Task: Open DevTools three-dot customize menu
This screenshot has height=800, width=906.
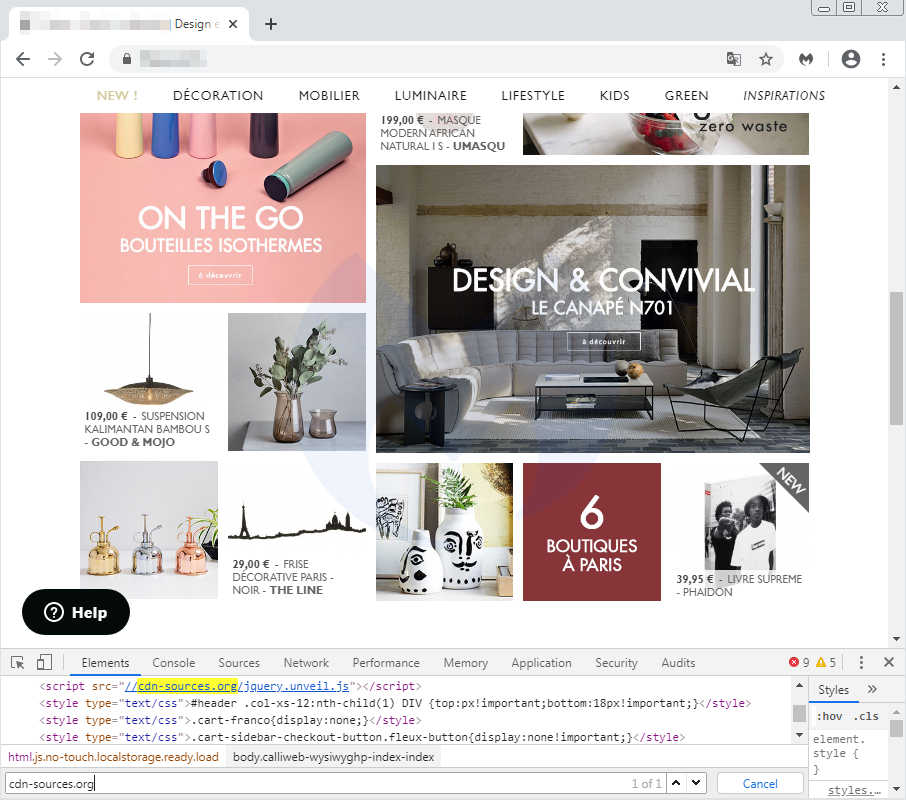Action: tap(861, 662)
